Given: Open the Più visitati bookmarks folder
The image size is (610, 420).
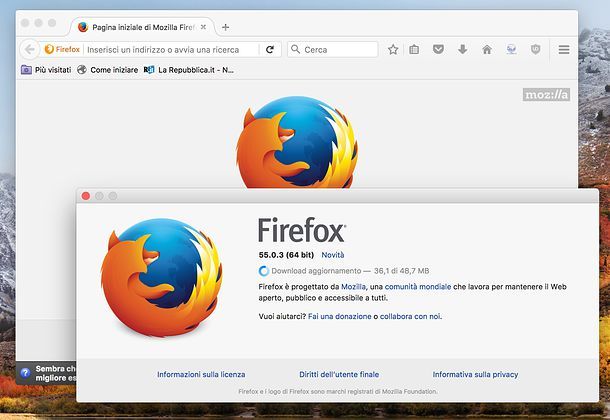Looking at the screenshot, I should (x=46, y=70).
